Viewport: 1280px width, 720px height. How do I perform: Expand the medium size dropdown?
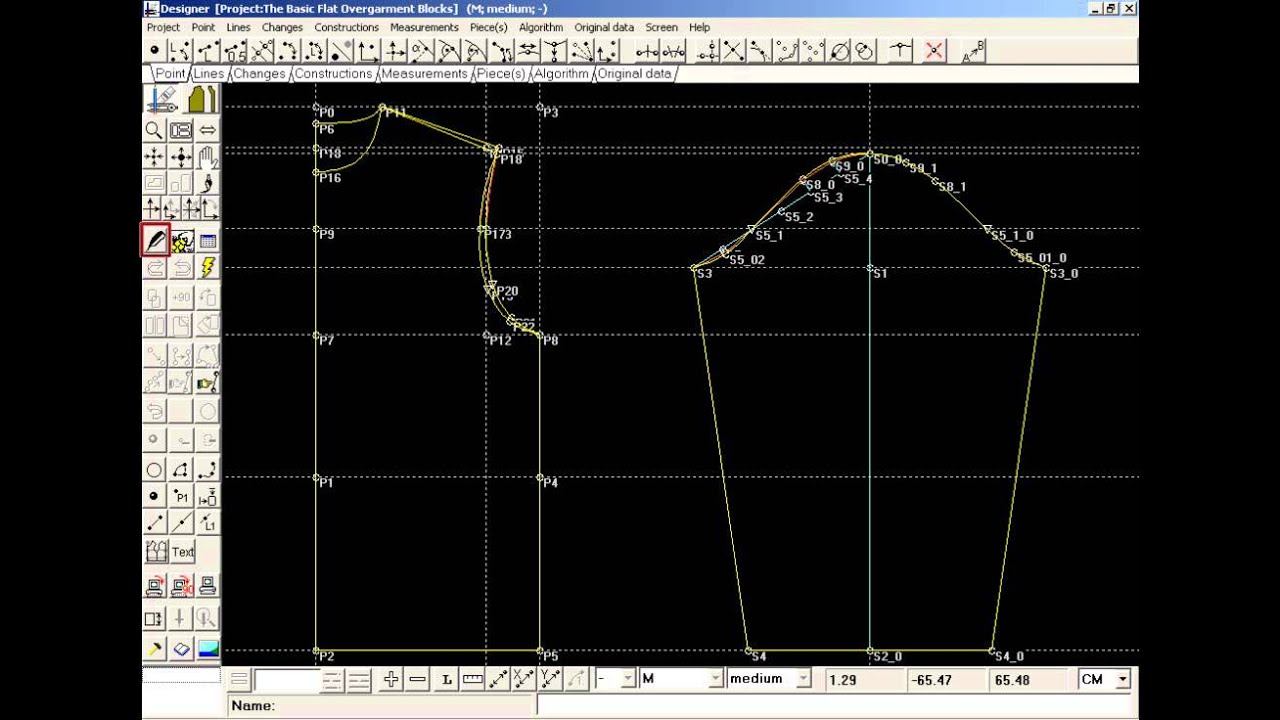pos(802,679)
